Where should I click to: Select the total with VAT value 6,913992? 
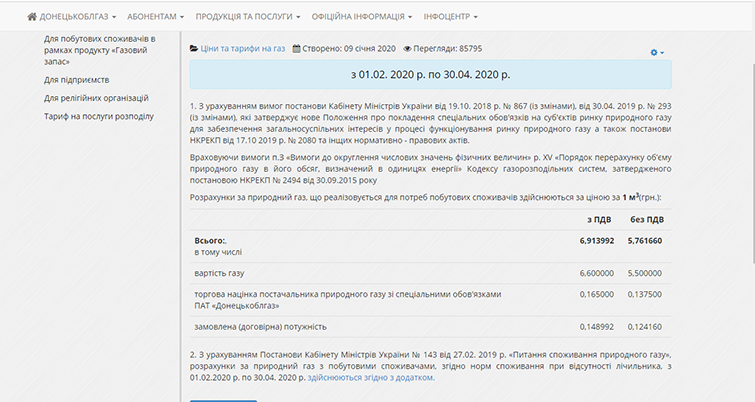[597, 241]
